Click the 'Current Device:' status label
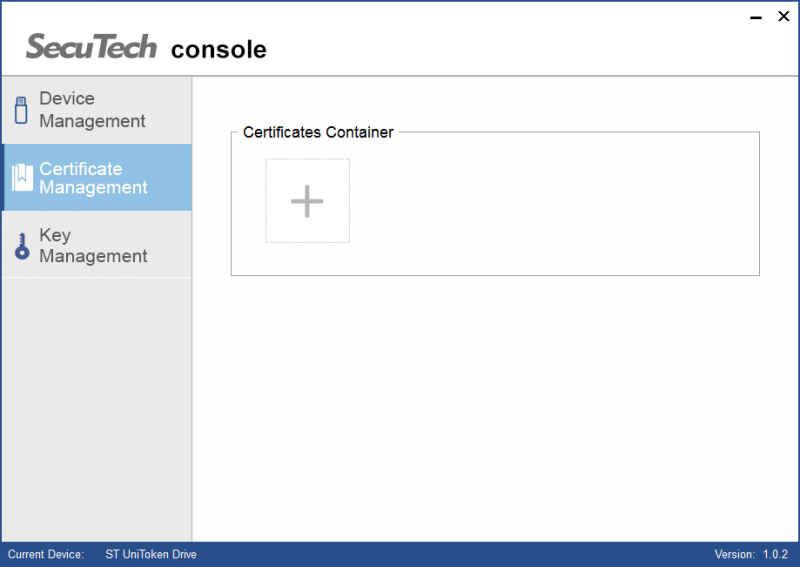 pos(46,554)
